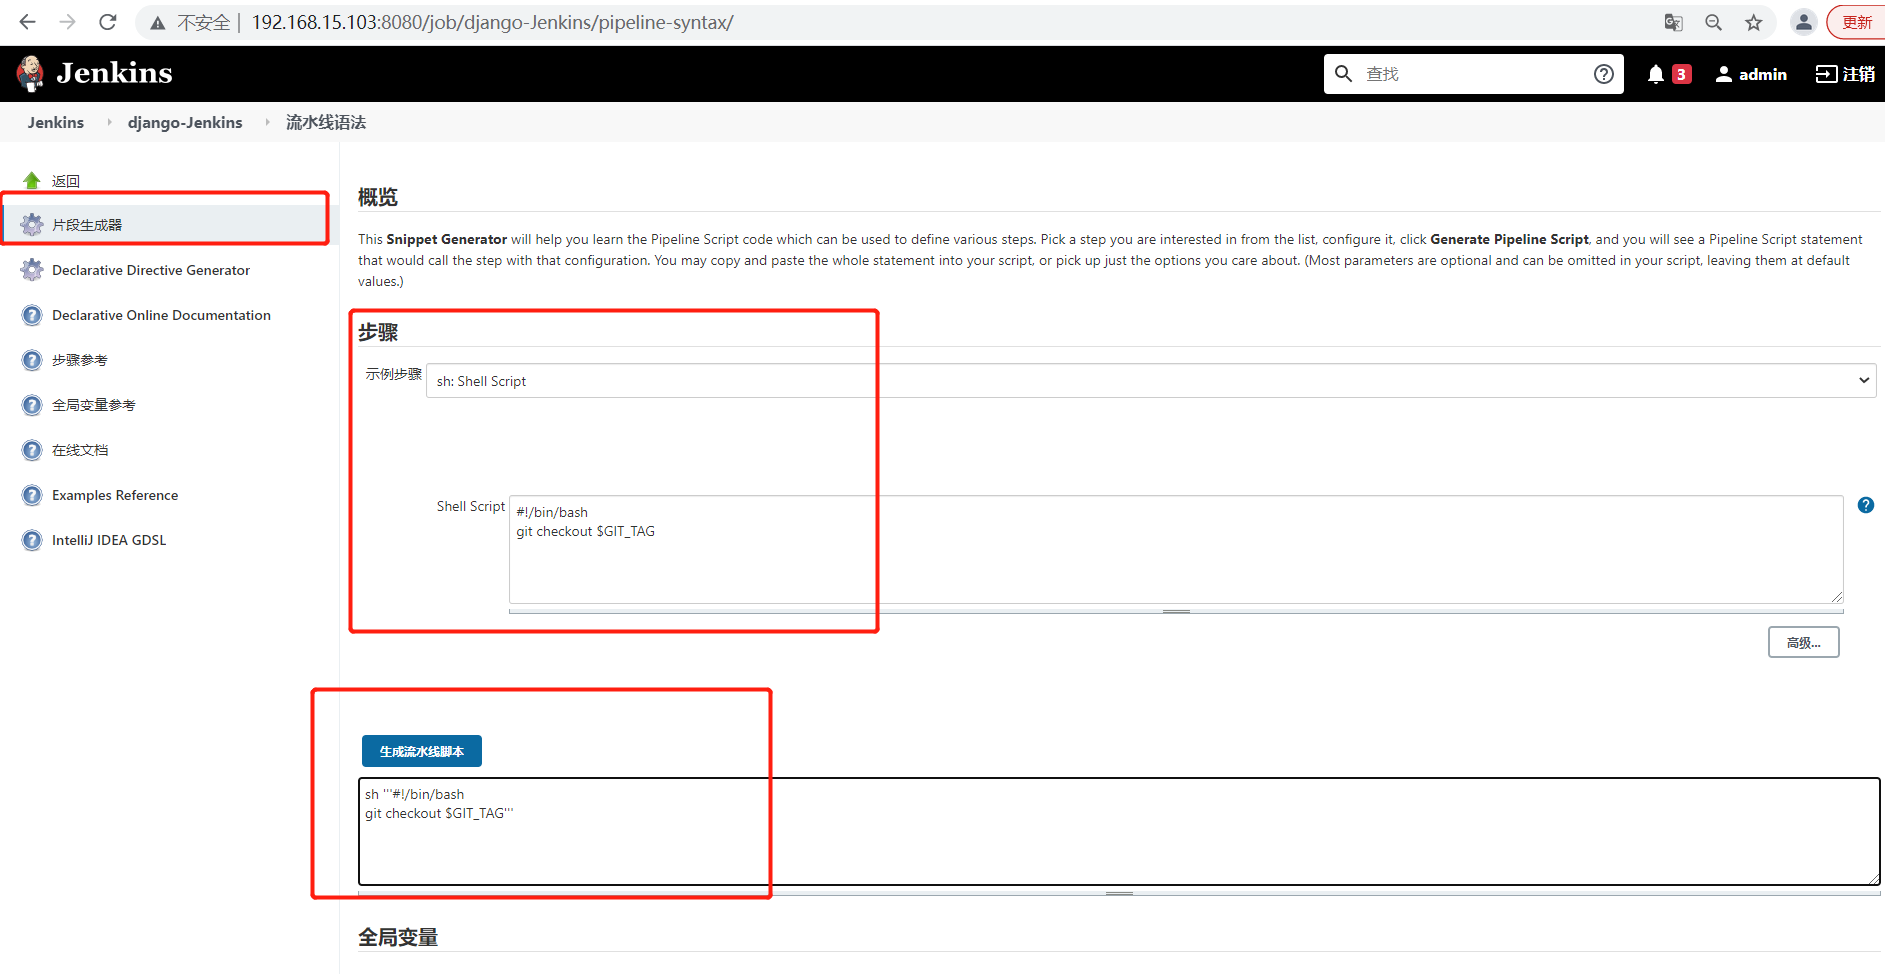1885x974 pixels.
Task: Open the 流水线语法 breadcrumb link
Action: (326, 122)
